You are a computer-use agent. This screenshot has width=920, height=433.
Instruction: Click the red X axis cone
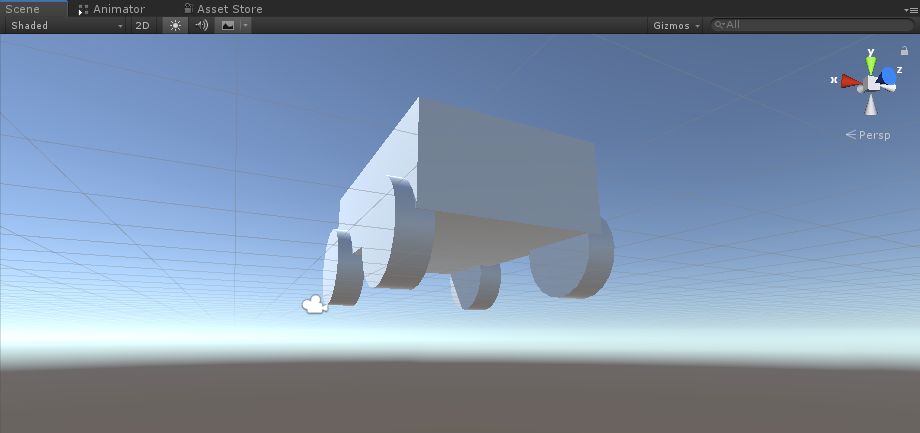click(x=850, y=81)
